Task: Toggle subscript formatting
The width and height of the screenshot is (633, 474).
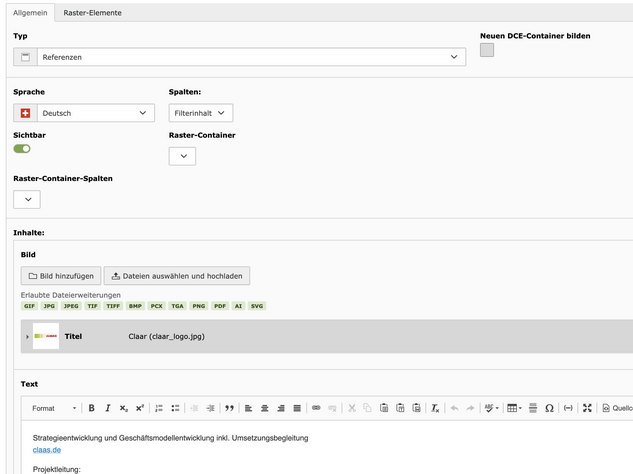Action: 124,408
